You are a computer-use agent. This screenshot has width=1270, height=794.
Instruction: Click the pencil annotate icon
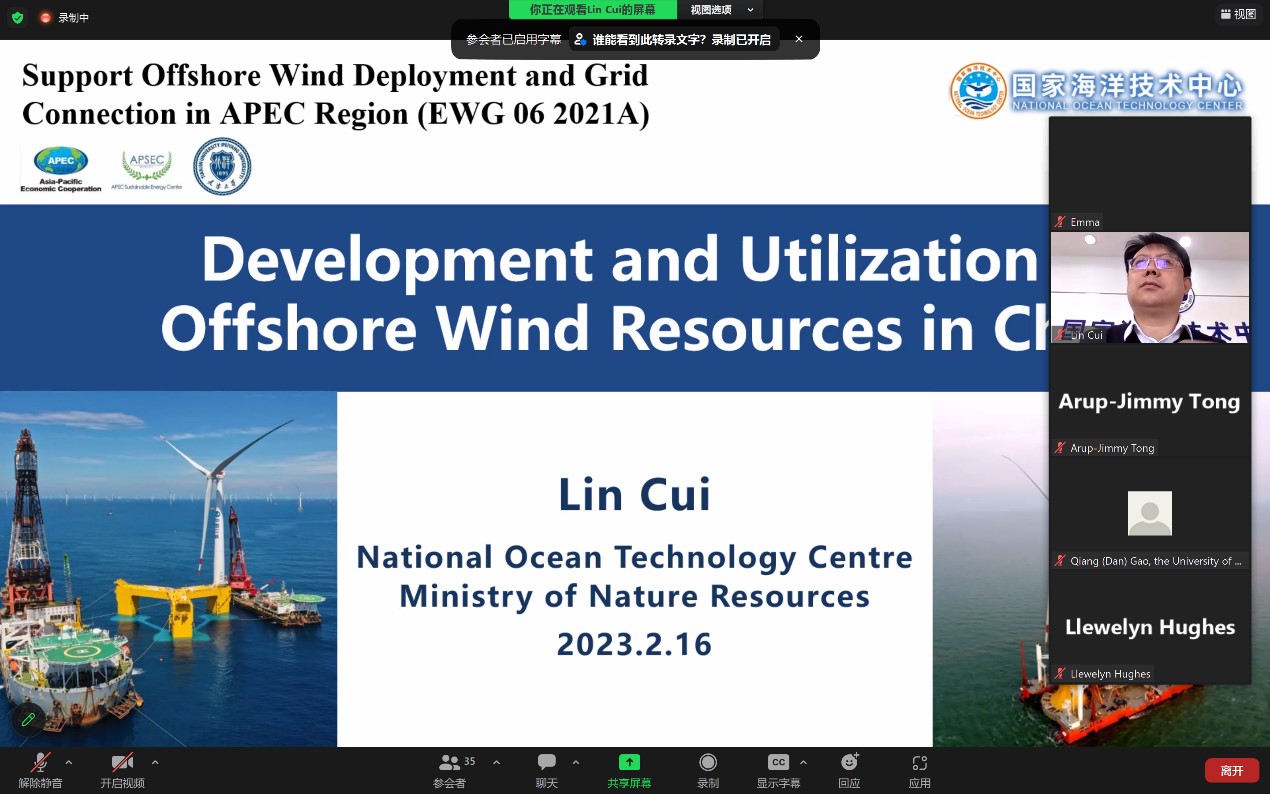point(28,719)
